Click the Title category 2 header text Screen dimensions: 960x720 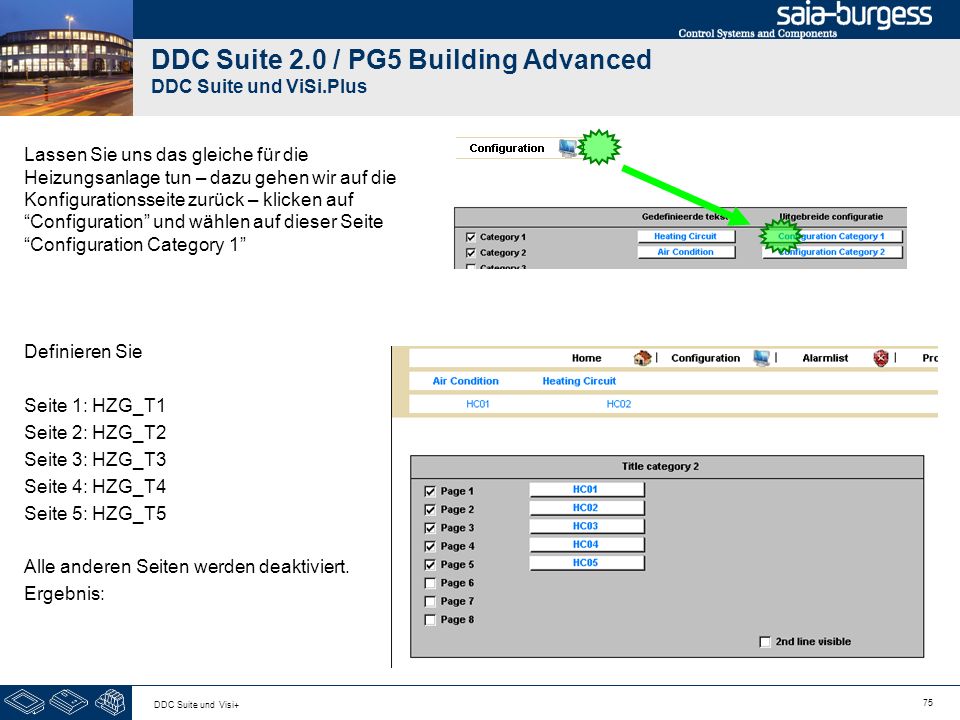[660, 467]
